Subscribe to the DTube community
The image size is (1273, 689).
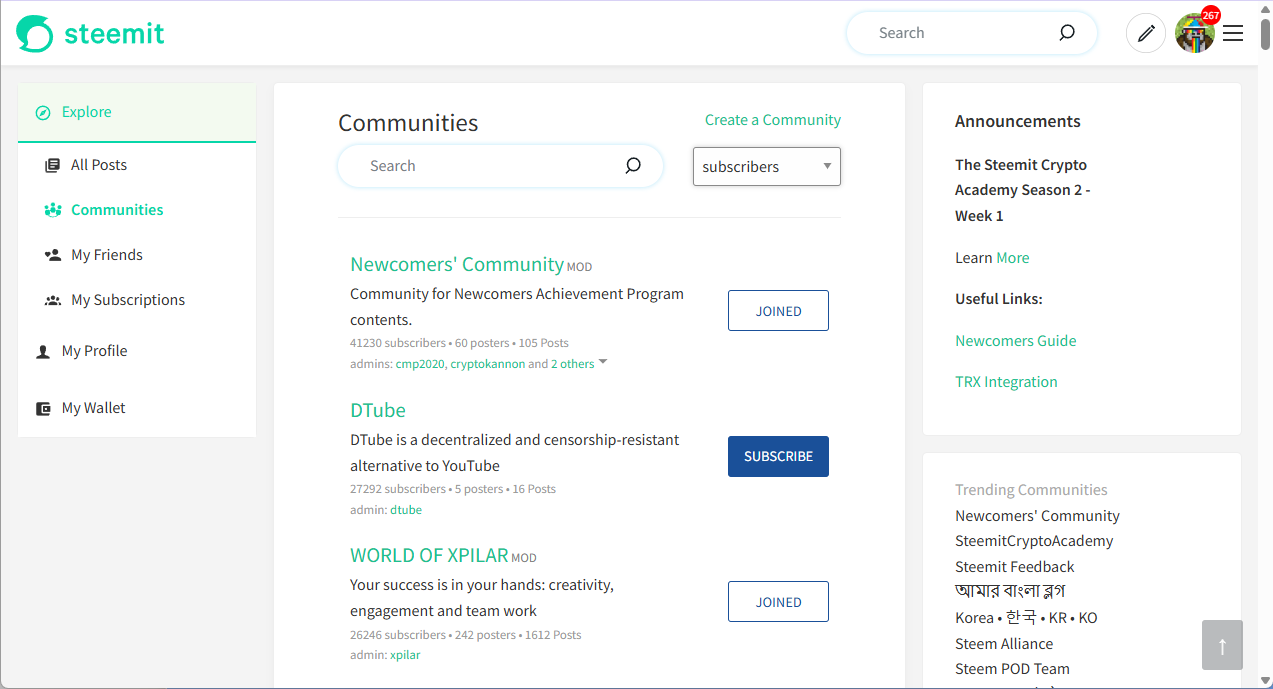pos(778,456)
